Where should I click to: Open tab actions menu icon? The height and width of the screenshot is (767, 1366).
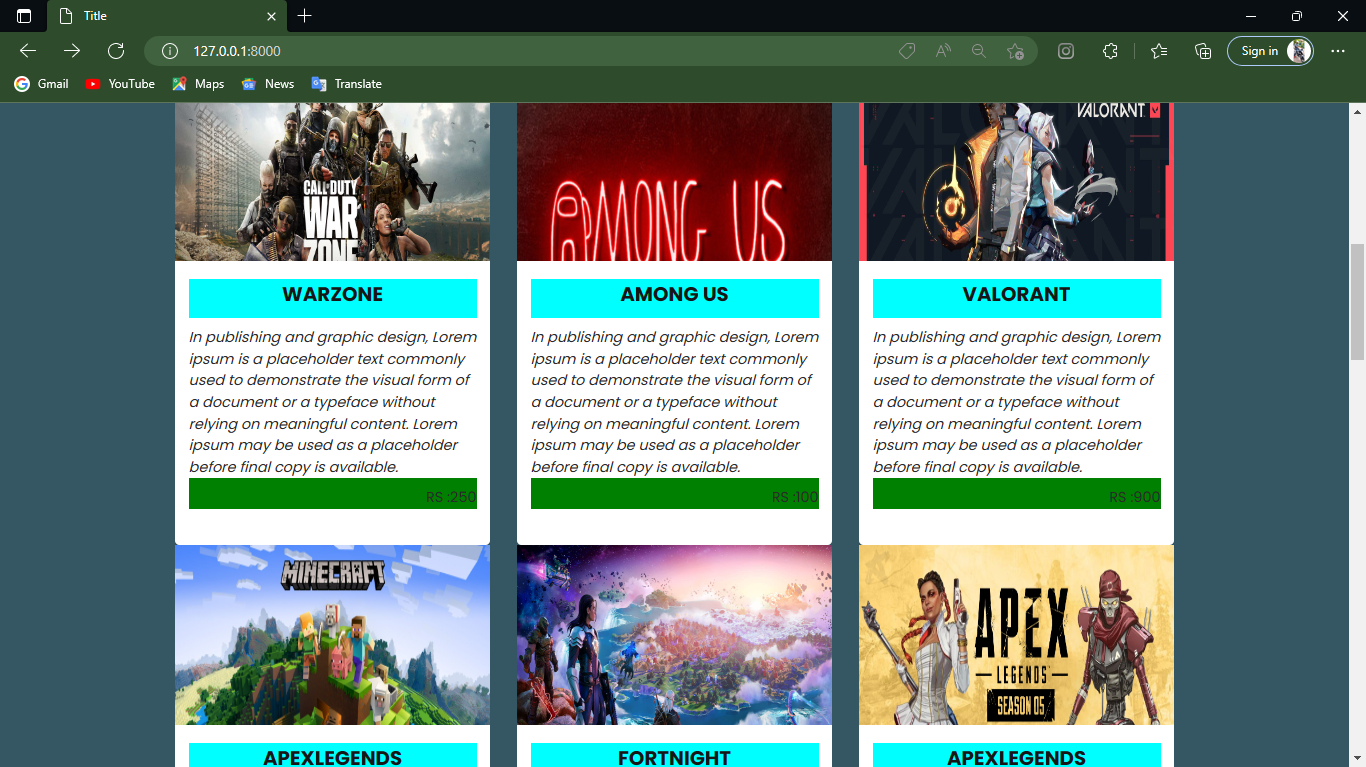point(24,16)
